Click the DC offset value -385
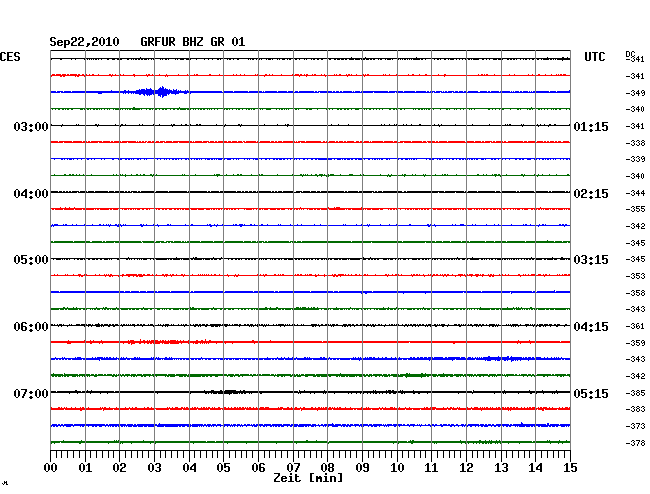Screen dimensions: 650x494 point(635,393)
